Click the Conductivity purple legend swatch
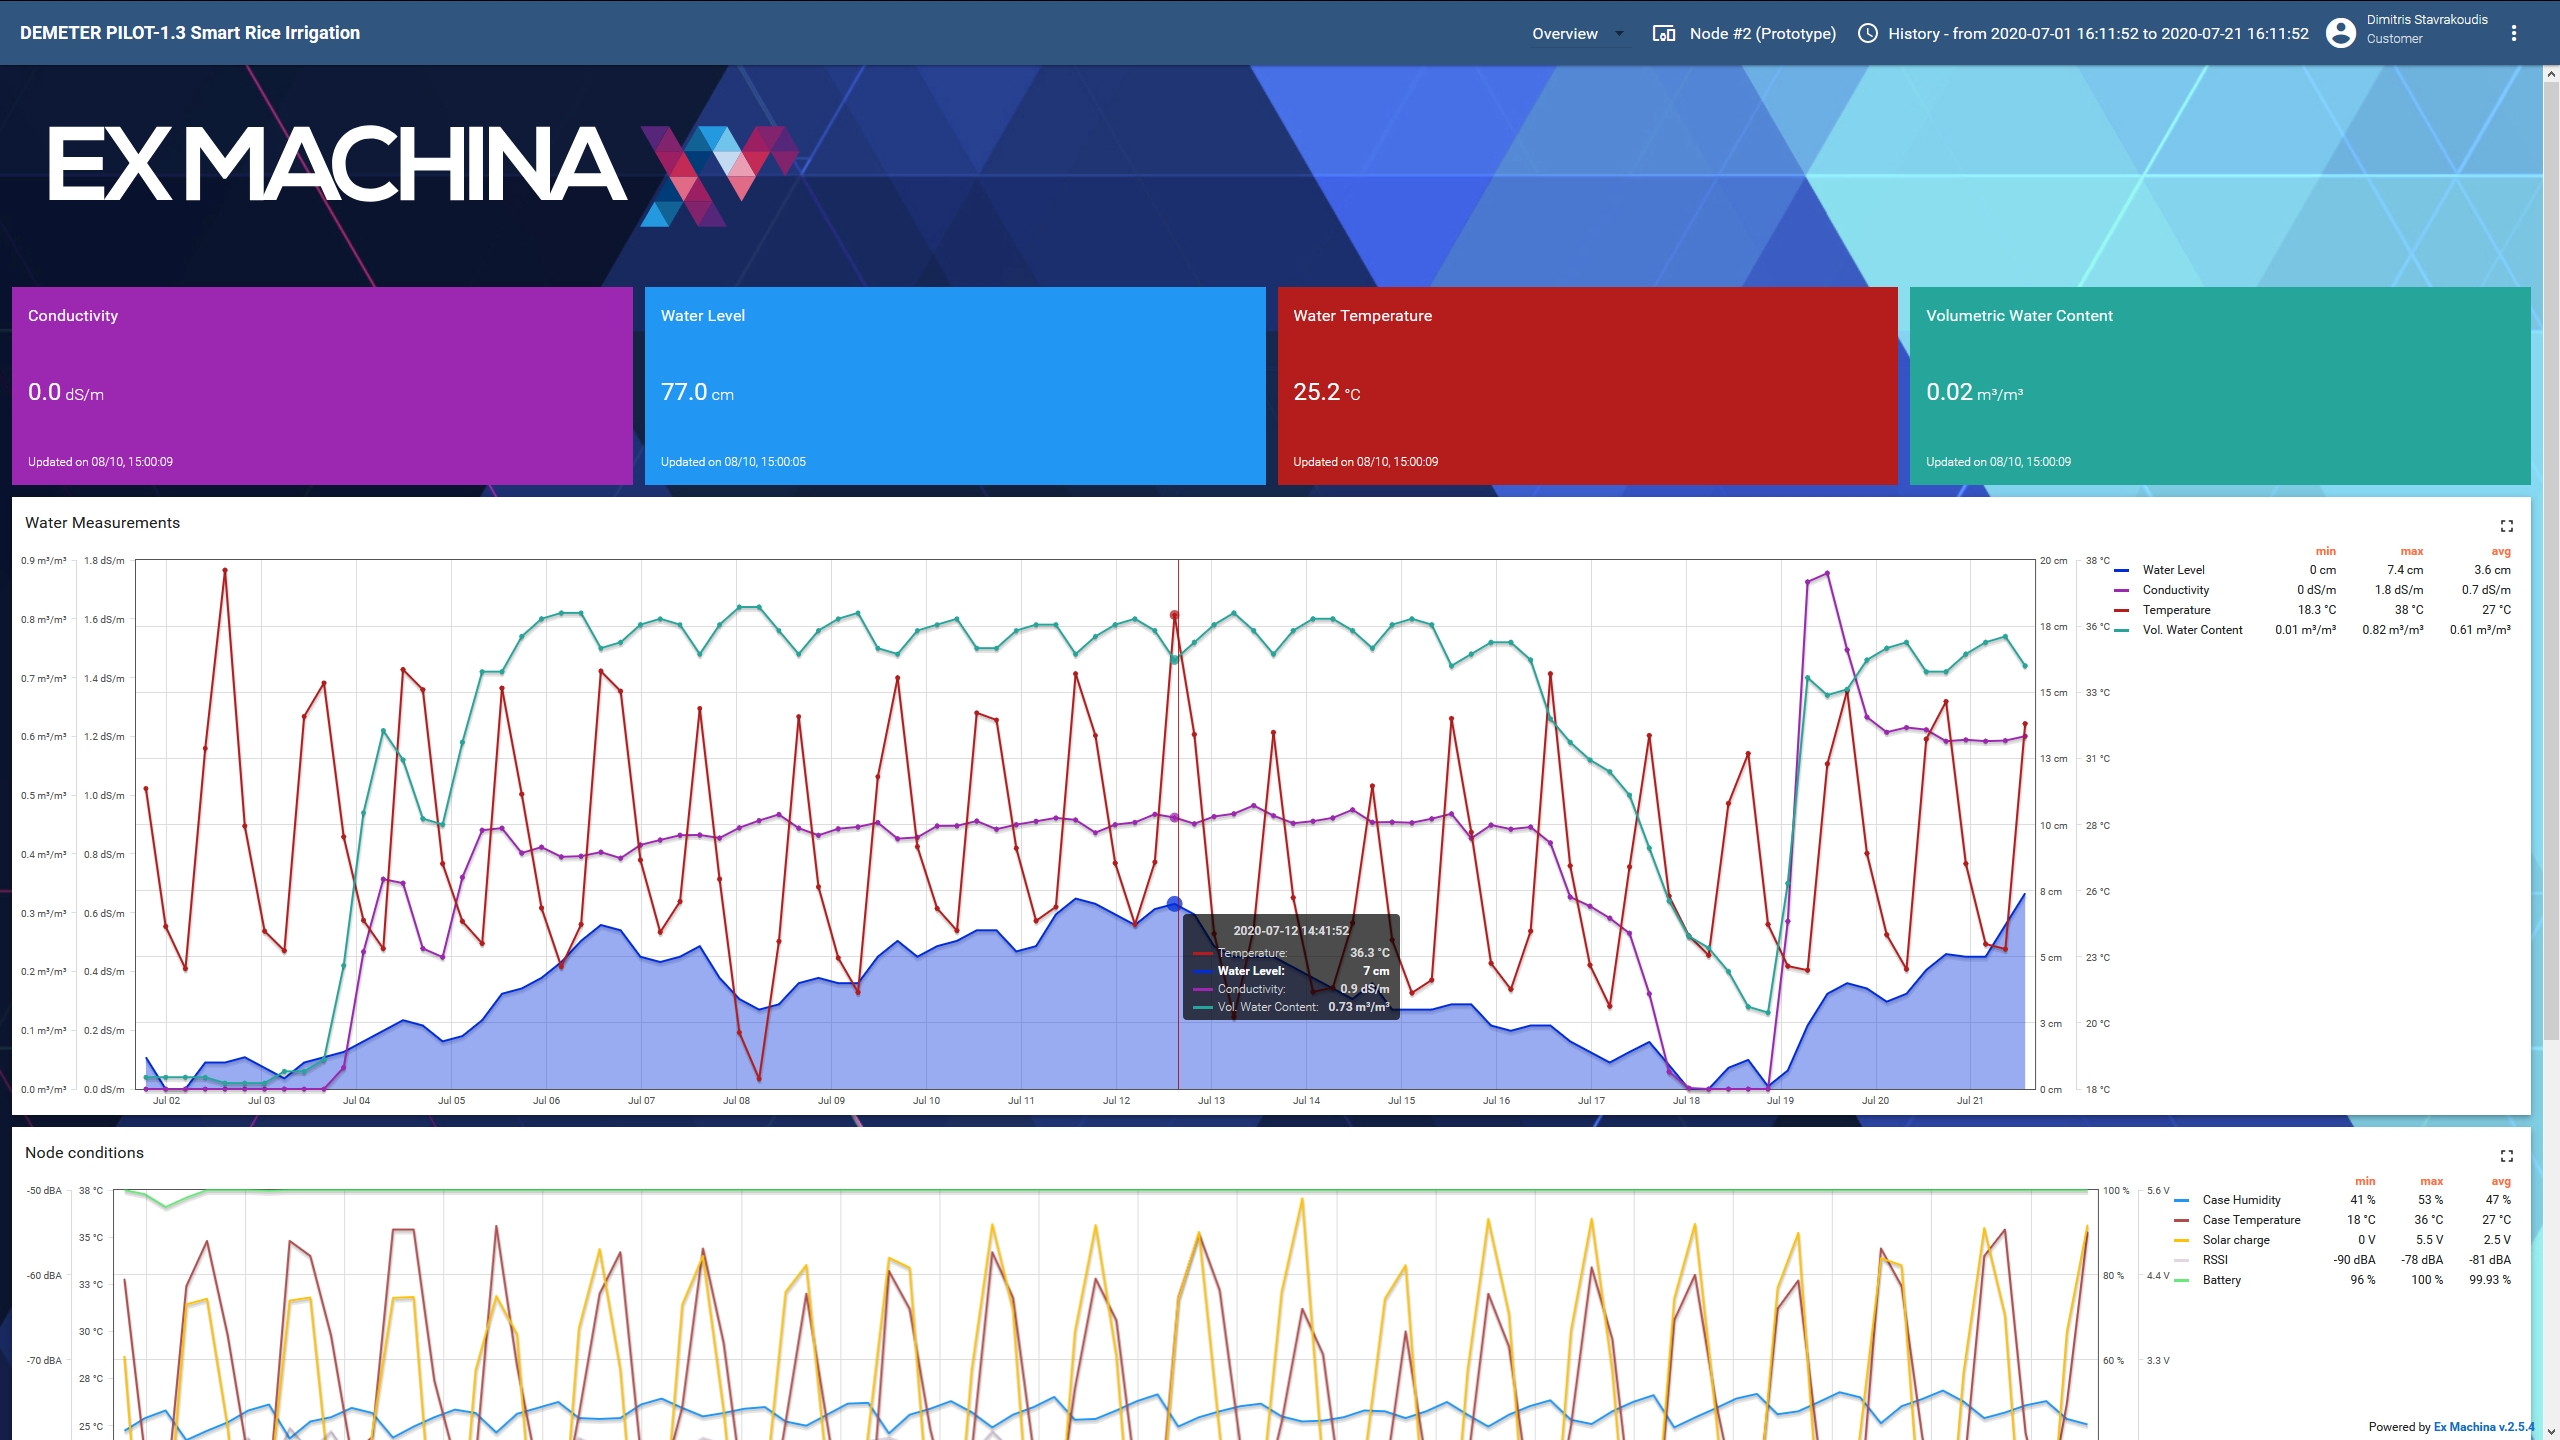Screen dimensions: 2560x1440 [x=2121, y=590]
